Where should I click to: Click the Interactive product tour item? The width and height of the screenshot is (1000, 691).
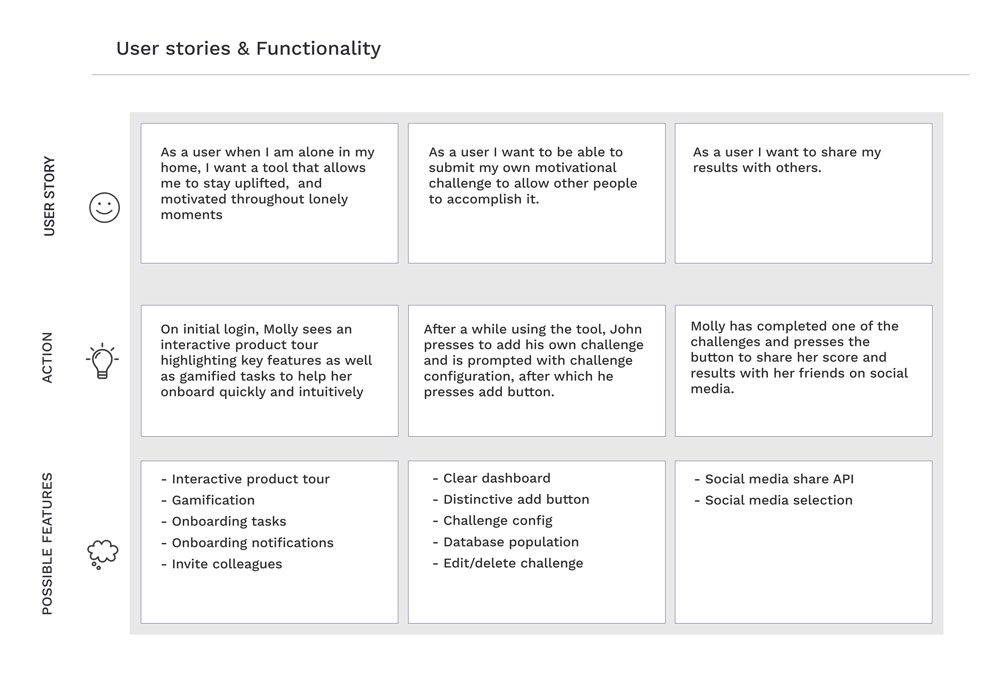click(x=246, y=479)
